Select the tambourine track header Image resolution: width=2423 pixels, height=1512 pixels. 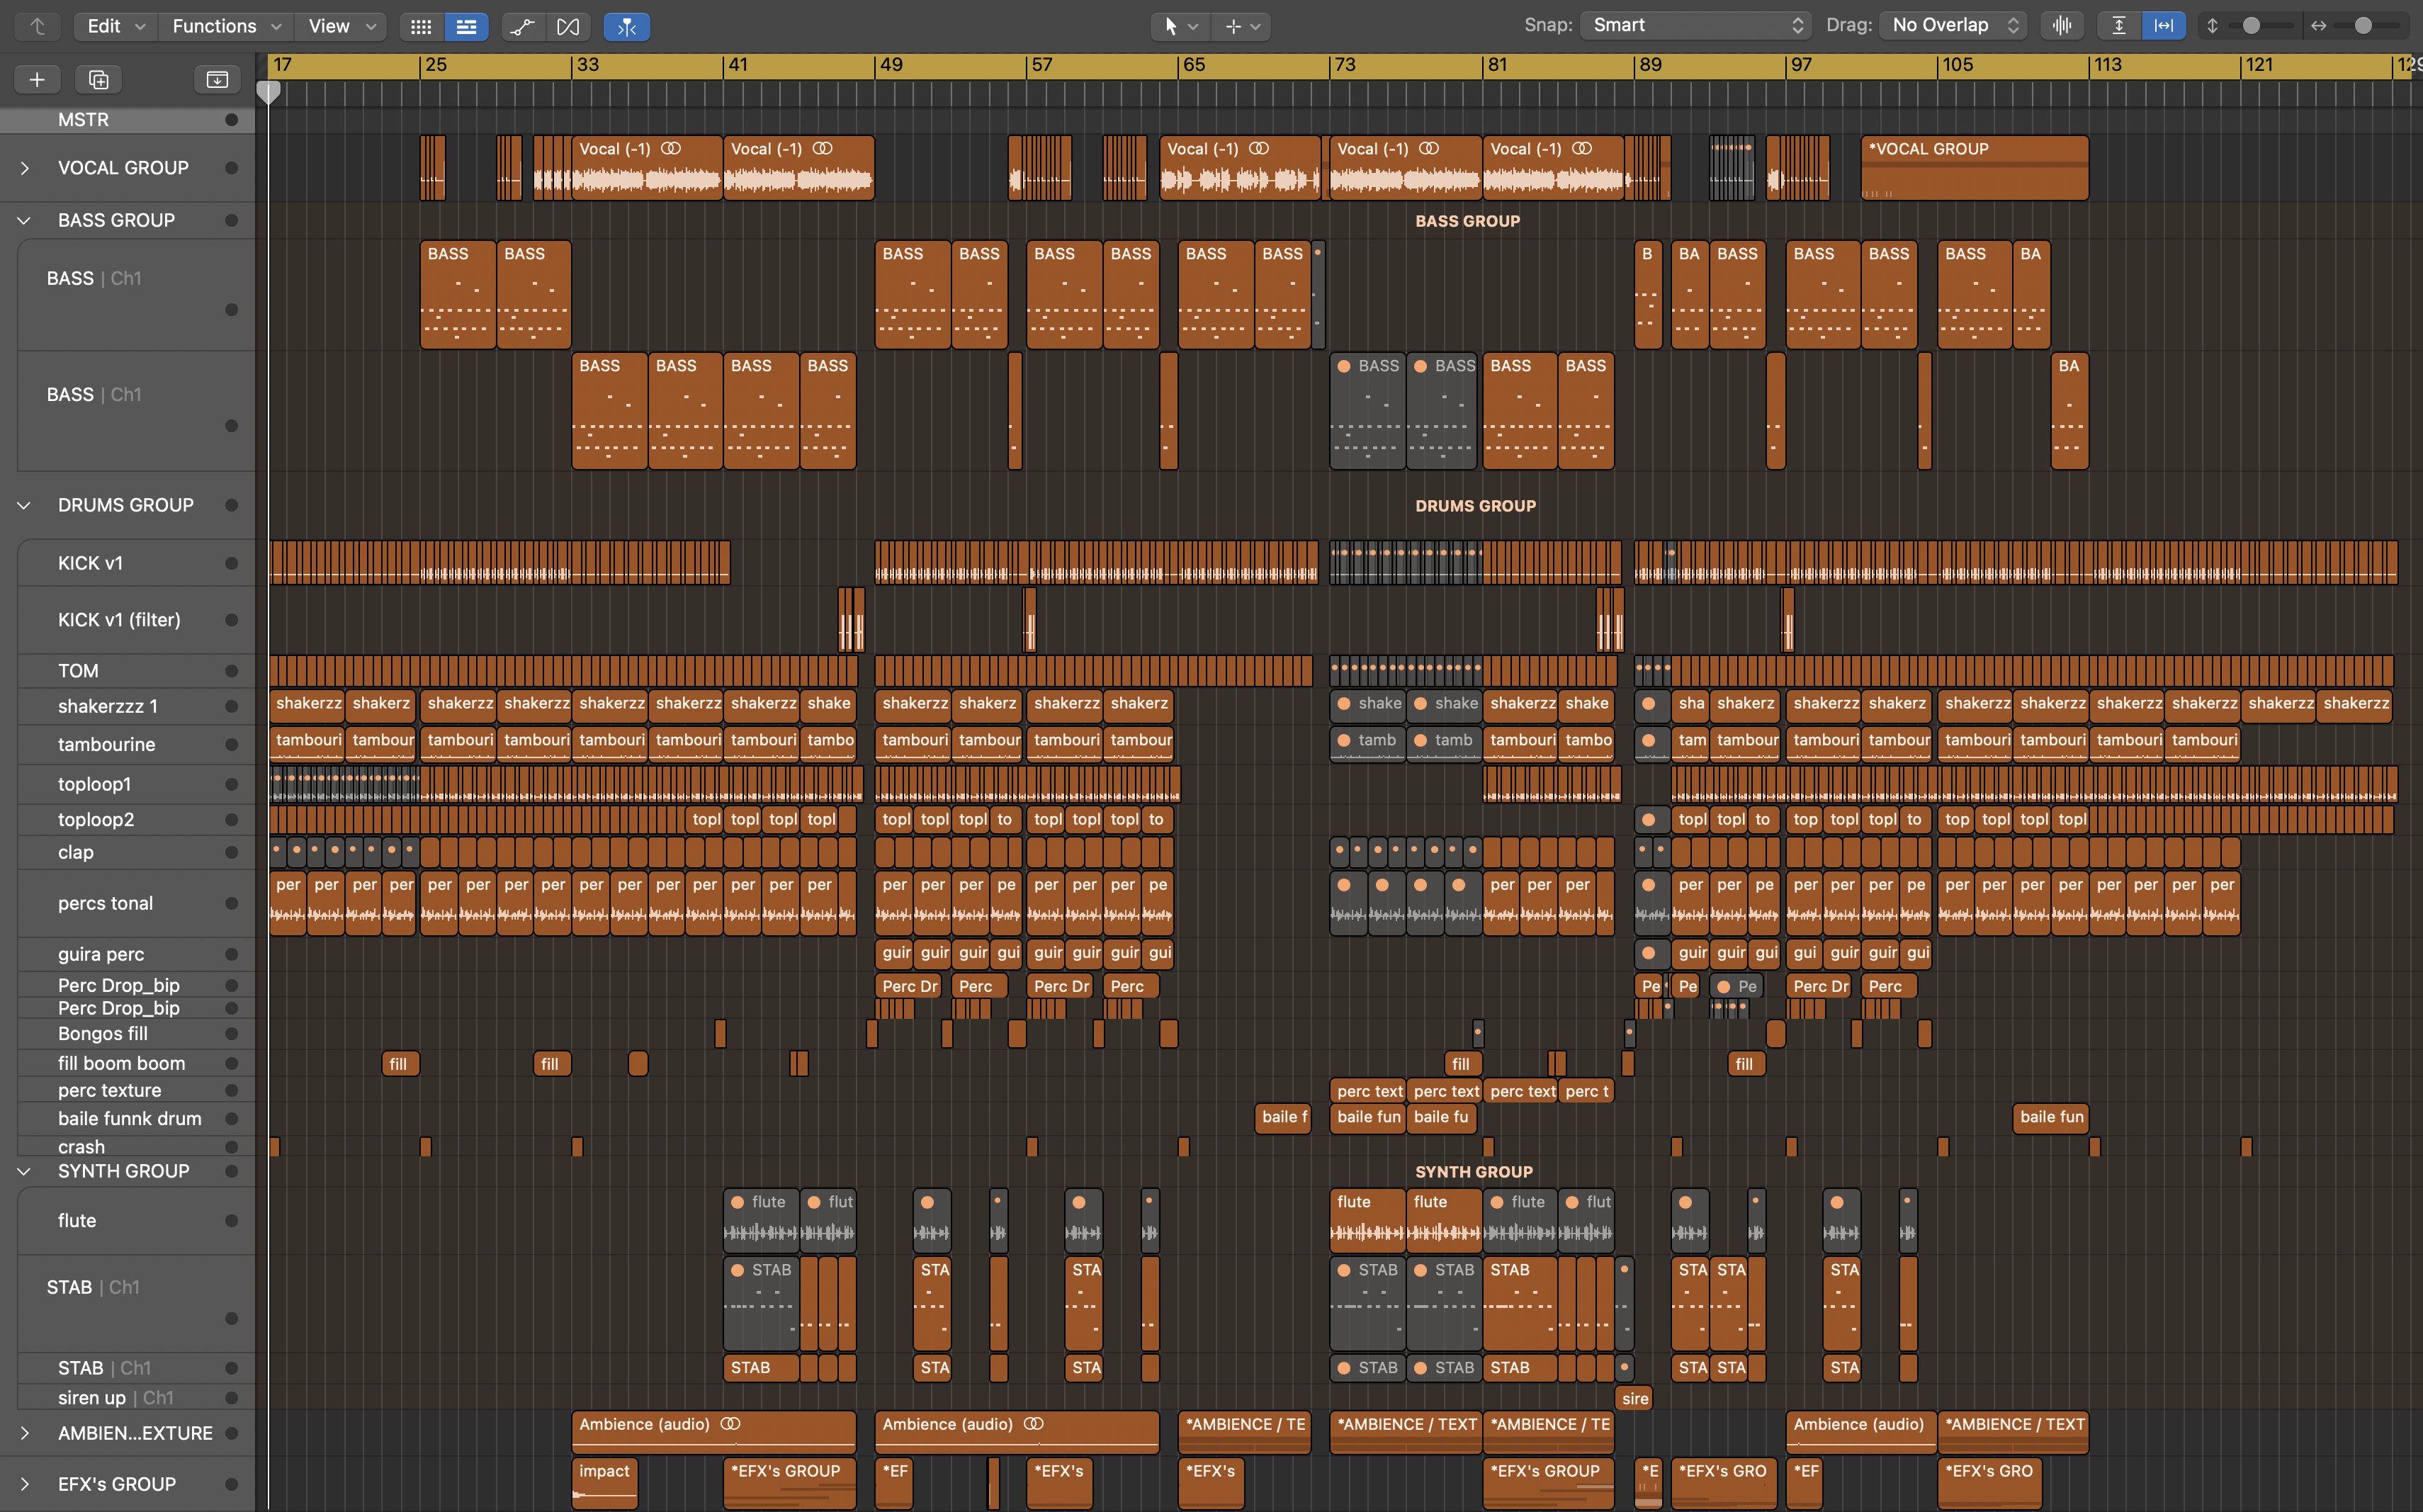coord(135,745)
